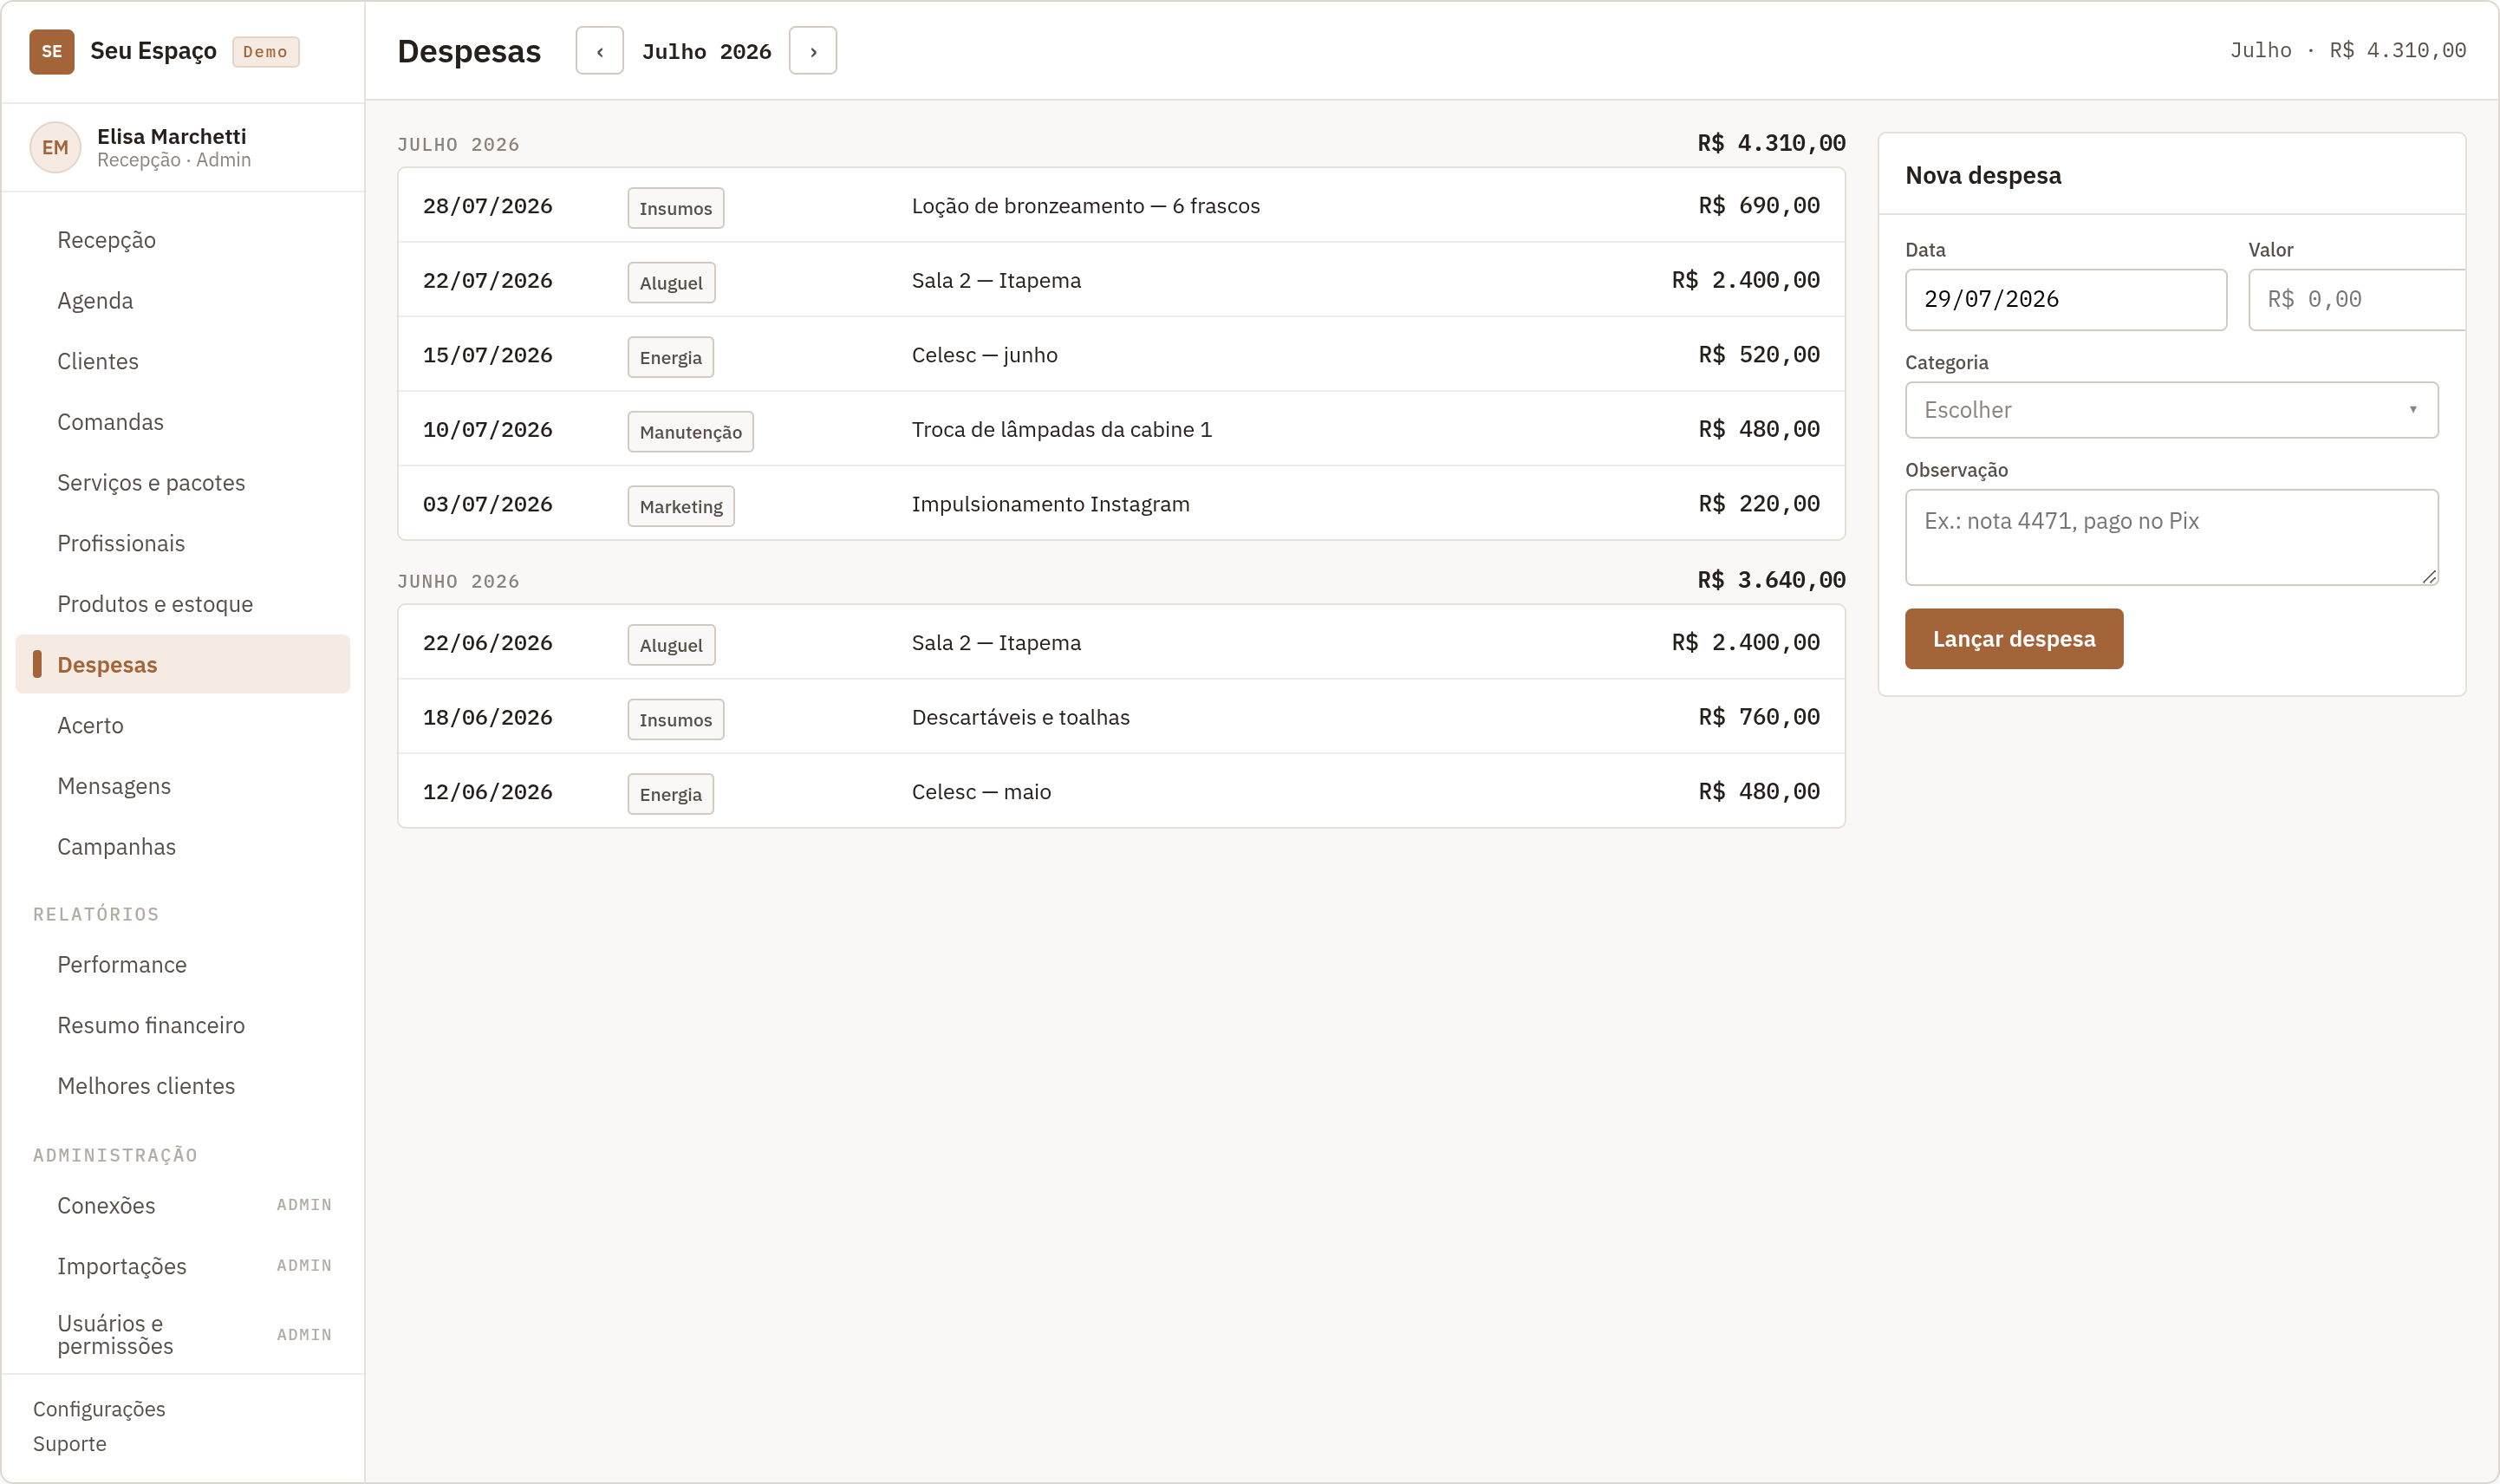Click the Demo badge beside Seu Espaço
2500x1484 pixels.
click(x=265, y=52)
